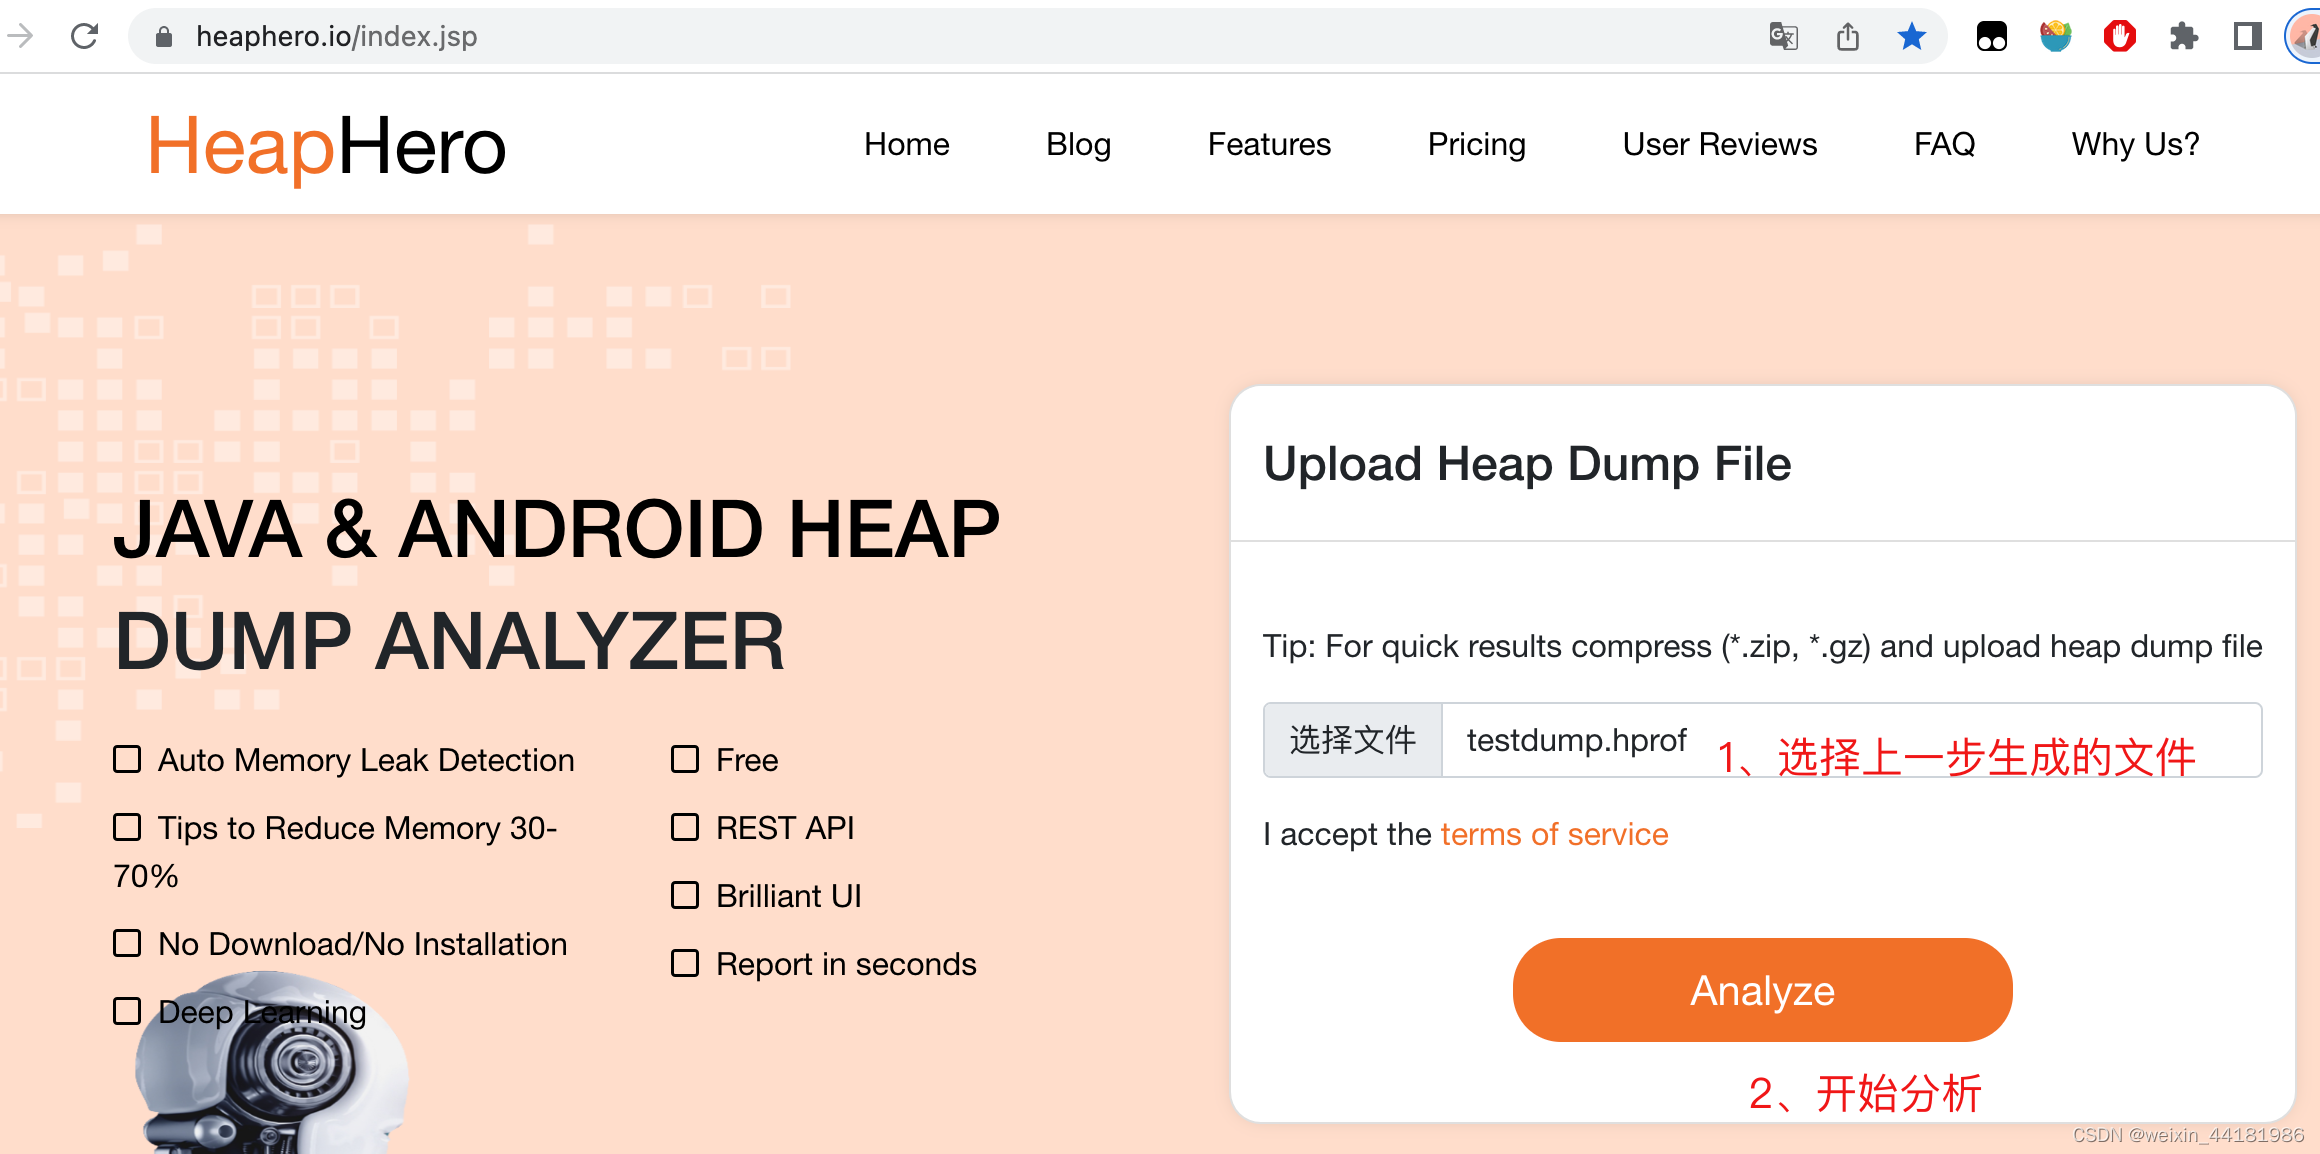The image size is (2320, 1154).
Task: Open the FAQ menu item
Action: pos(1943,144)
